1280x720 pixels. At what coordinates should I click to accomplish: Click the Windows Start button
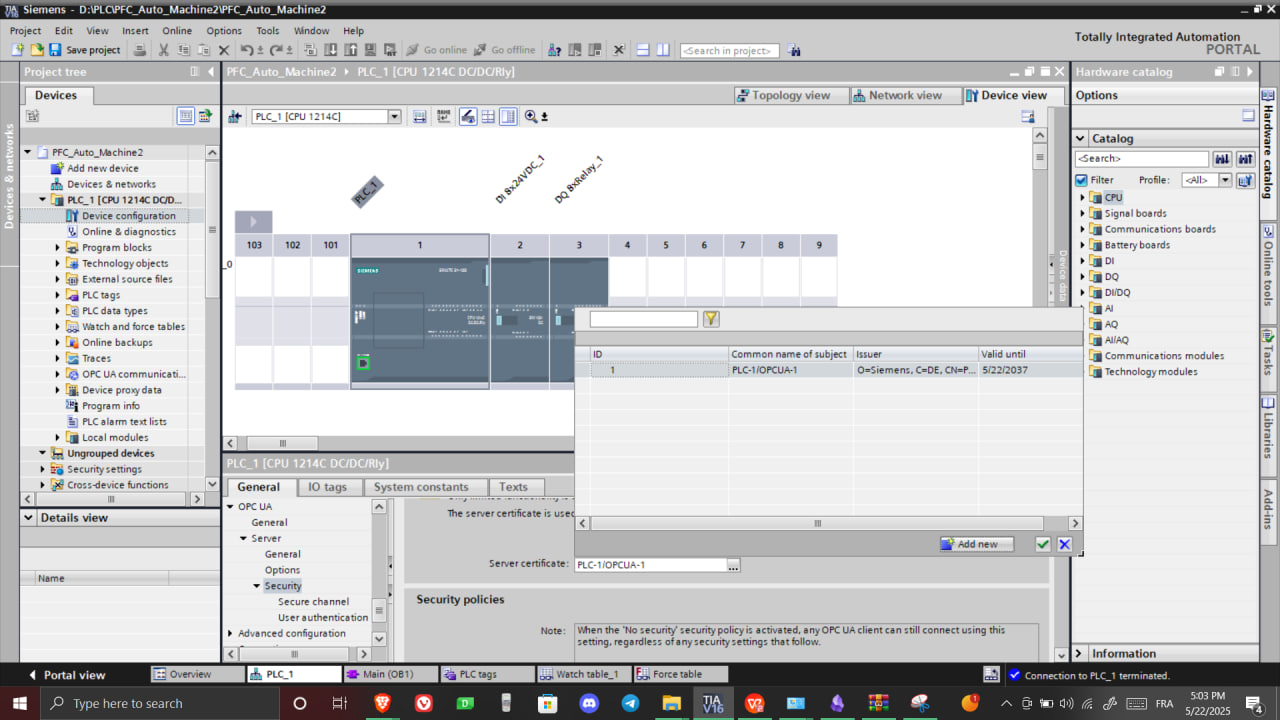pyautogui.click(x=18, y=703)
